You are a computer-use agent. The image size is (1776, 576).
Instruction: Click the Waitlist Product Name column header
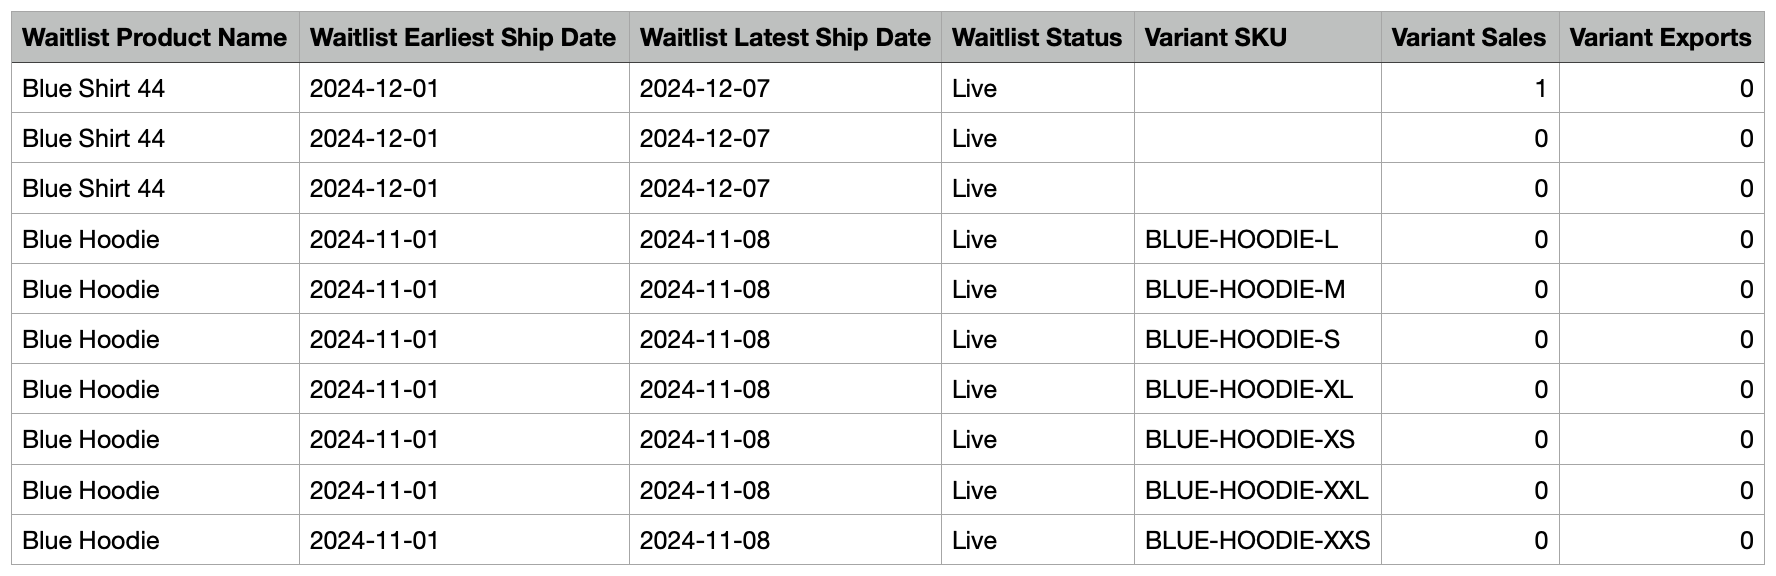(154, 38)
